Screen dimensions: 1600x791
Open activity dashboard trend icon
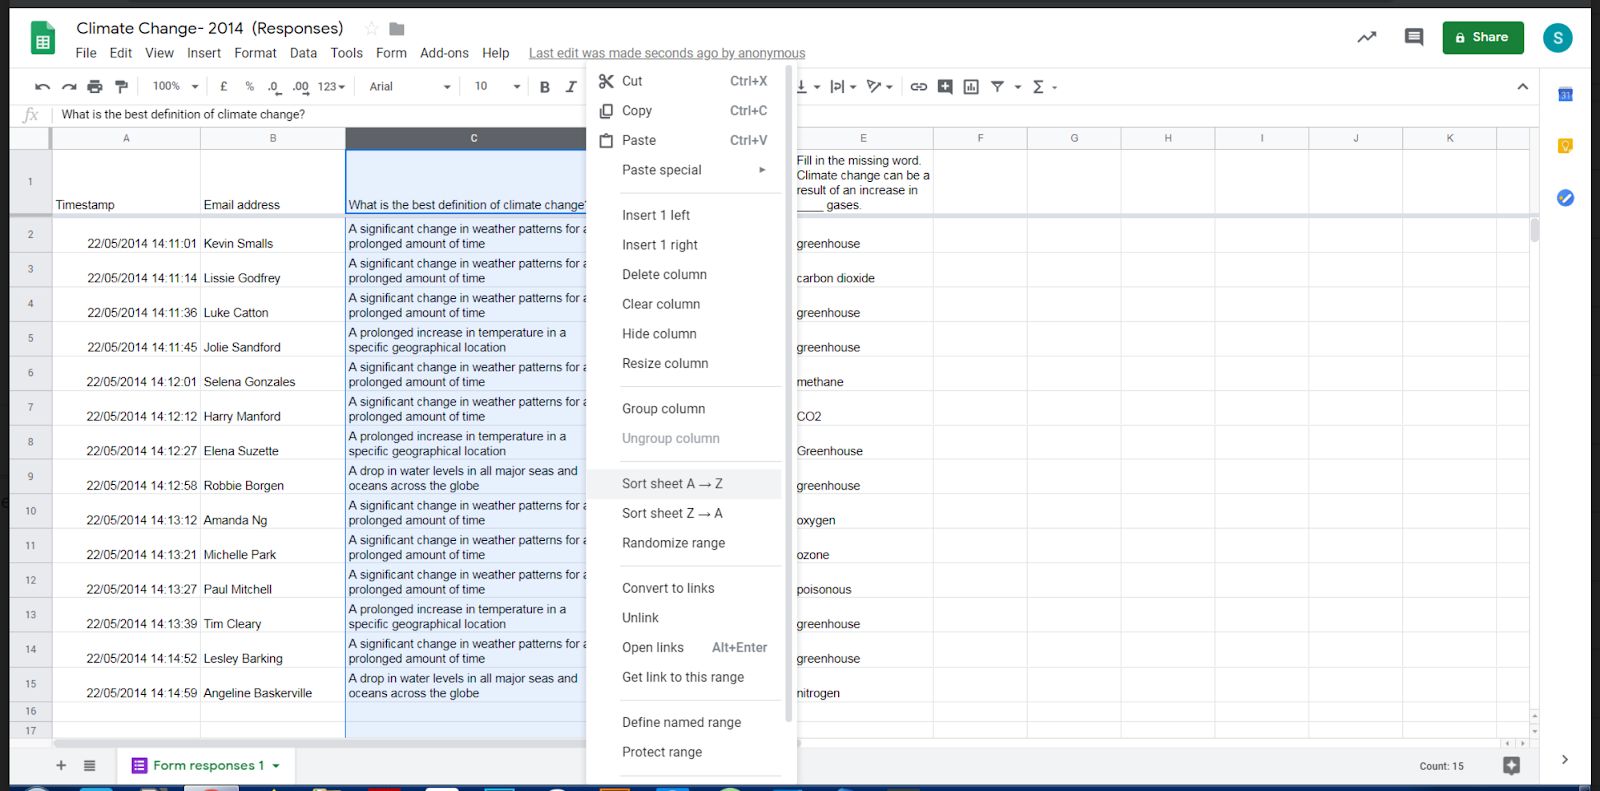[x=1366, y=38]
